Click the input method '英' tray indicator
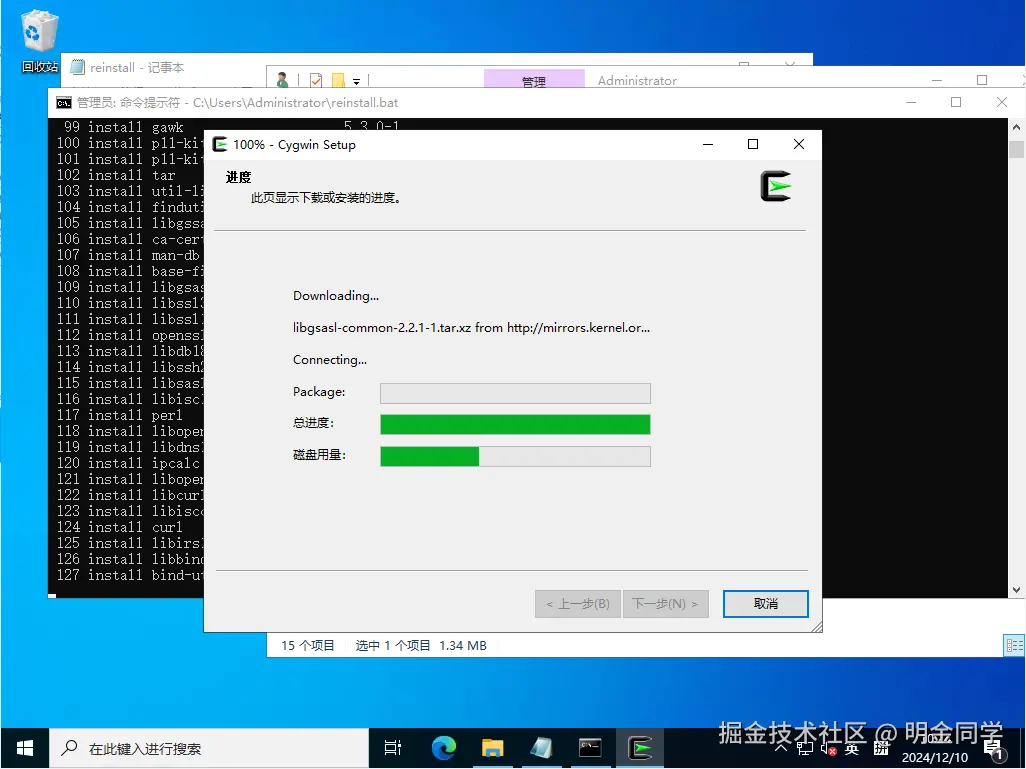 (x=851, y=749)
